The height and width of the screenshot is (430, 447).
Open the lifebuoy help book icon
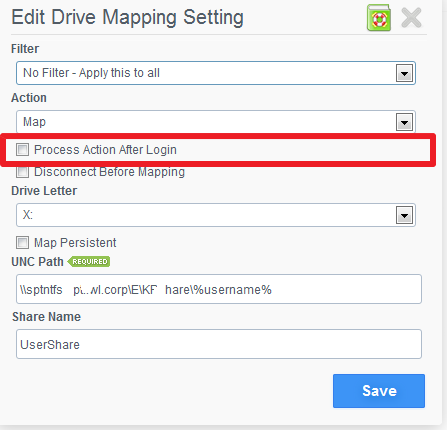(x=379, y=18)
